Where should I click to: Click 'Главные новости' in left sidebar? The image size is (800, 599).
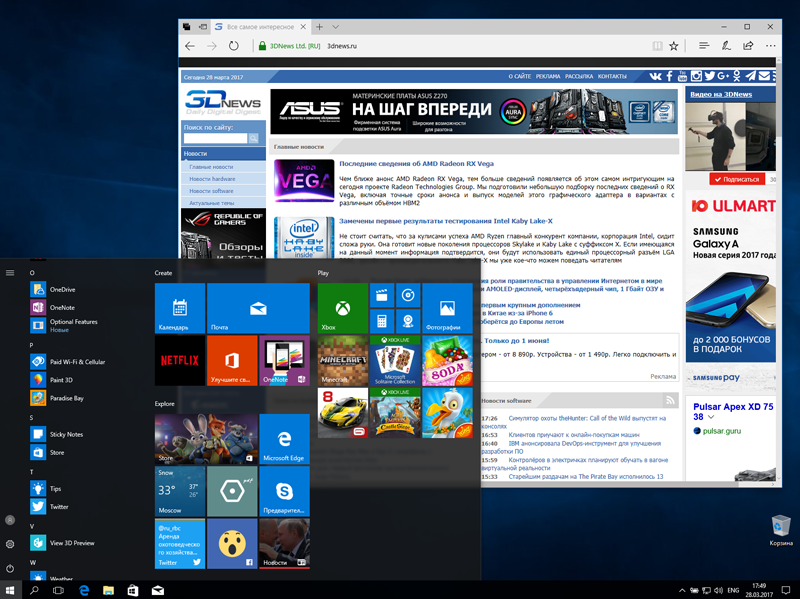pyautogui.click(x=211, y=167)
